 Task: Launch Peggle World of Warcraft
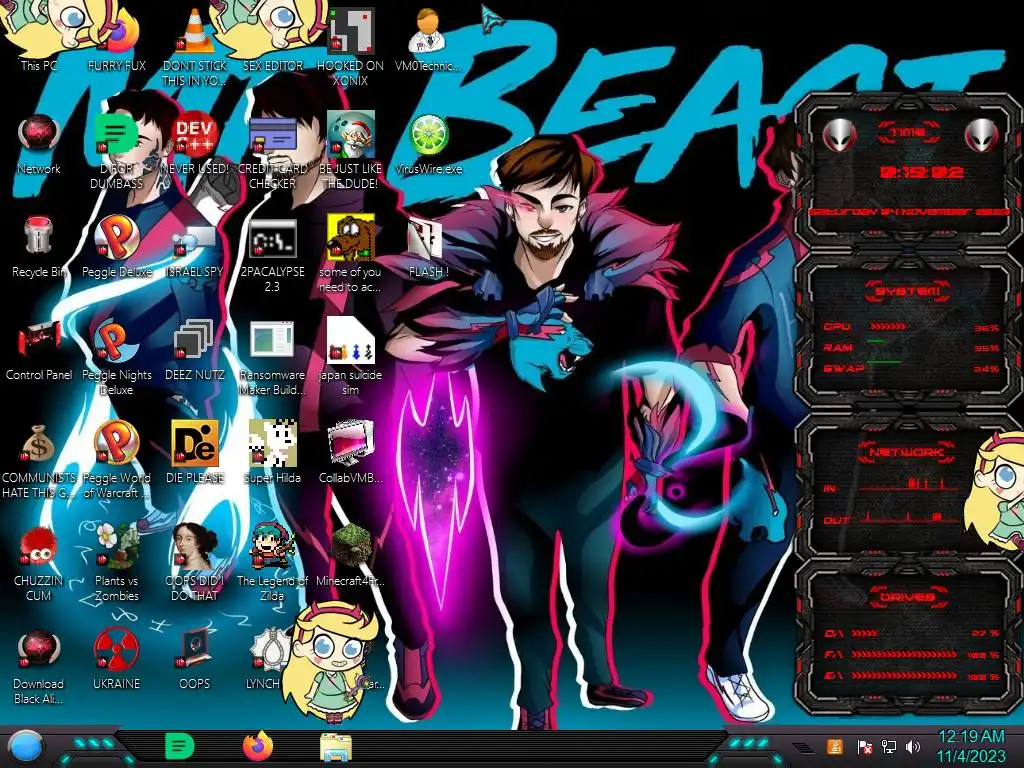click(x=116, y=443)
